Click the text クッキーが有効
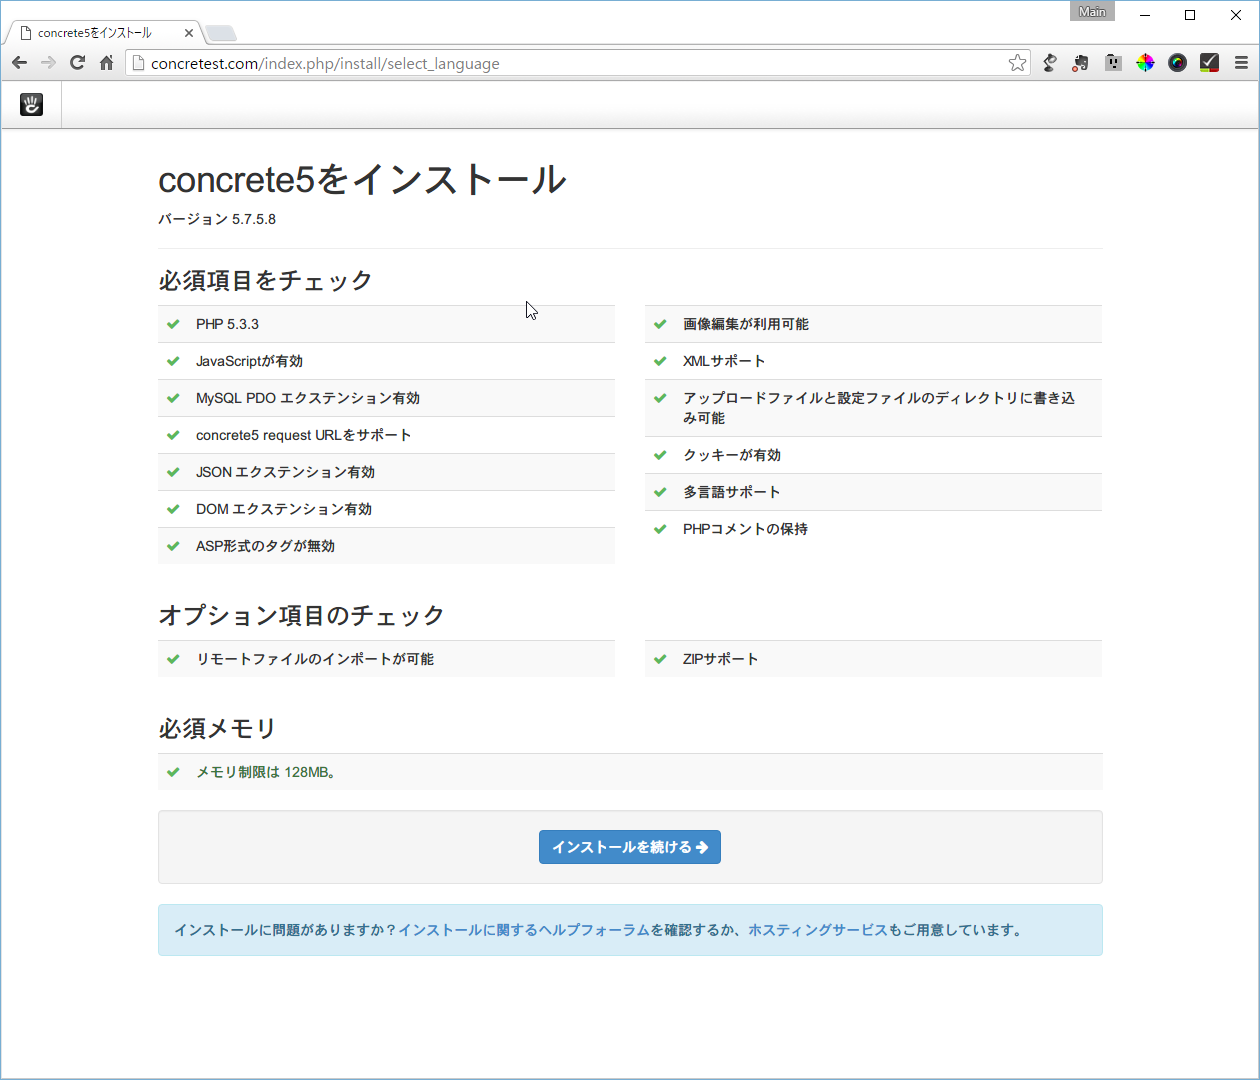The image size is (1260, 1080). point(732,455)
